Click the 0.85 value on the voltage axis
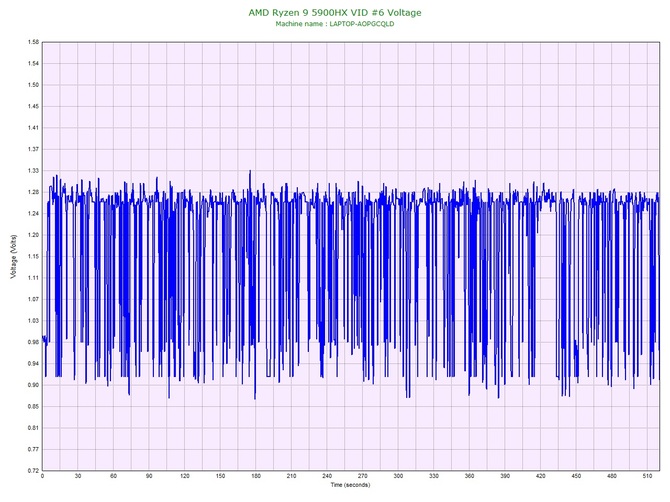Screen dimensions: 670x502 33,407
